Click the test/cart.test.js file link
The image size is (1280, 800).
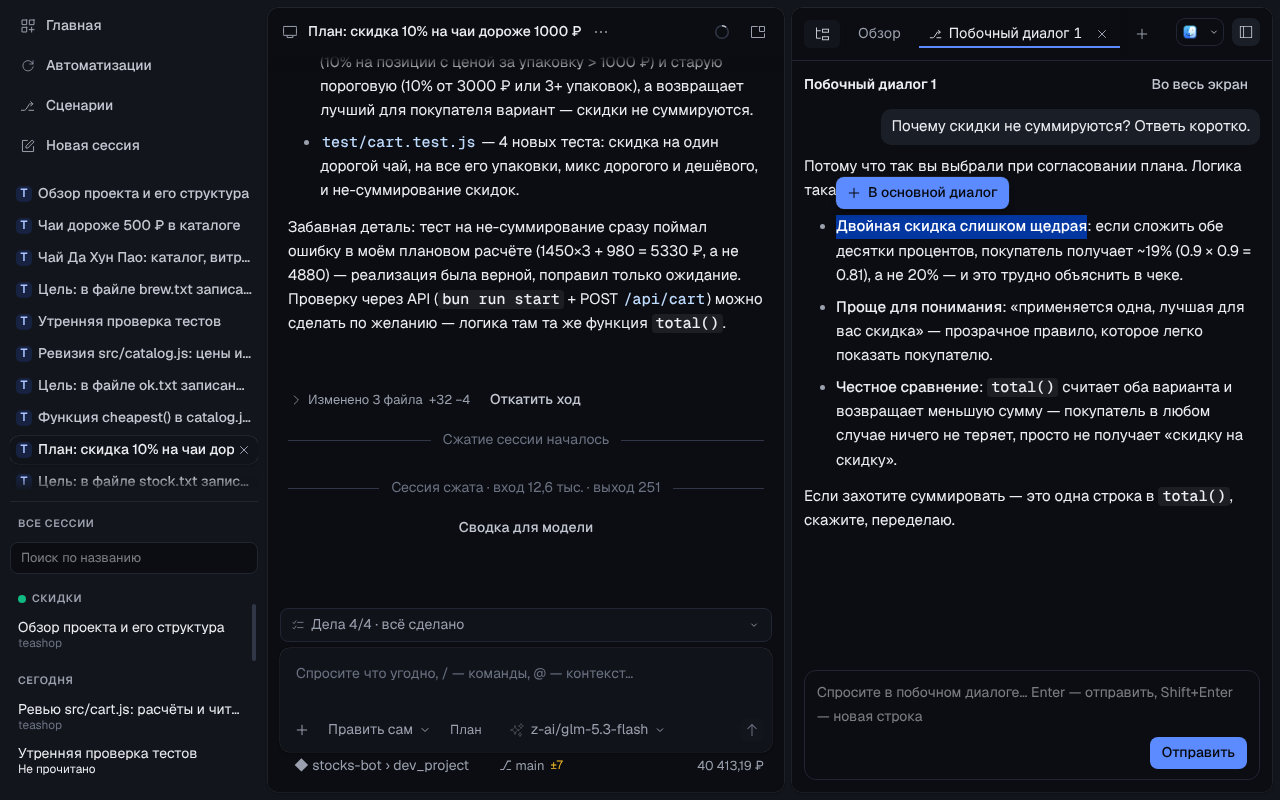pos(399,142)
